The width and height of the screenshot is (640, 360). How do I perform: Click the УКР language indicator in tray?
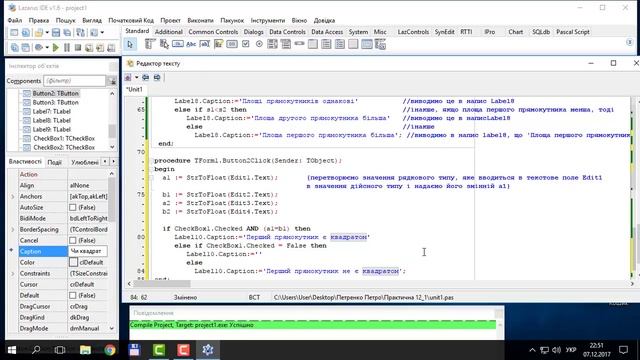click(x=571, y=350)
